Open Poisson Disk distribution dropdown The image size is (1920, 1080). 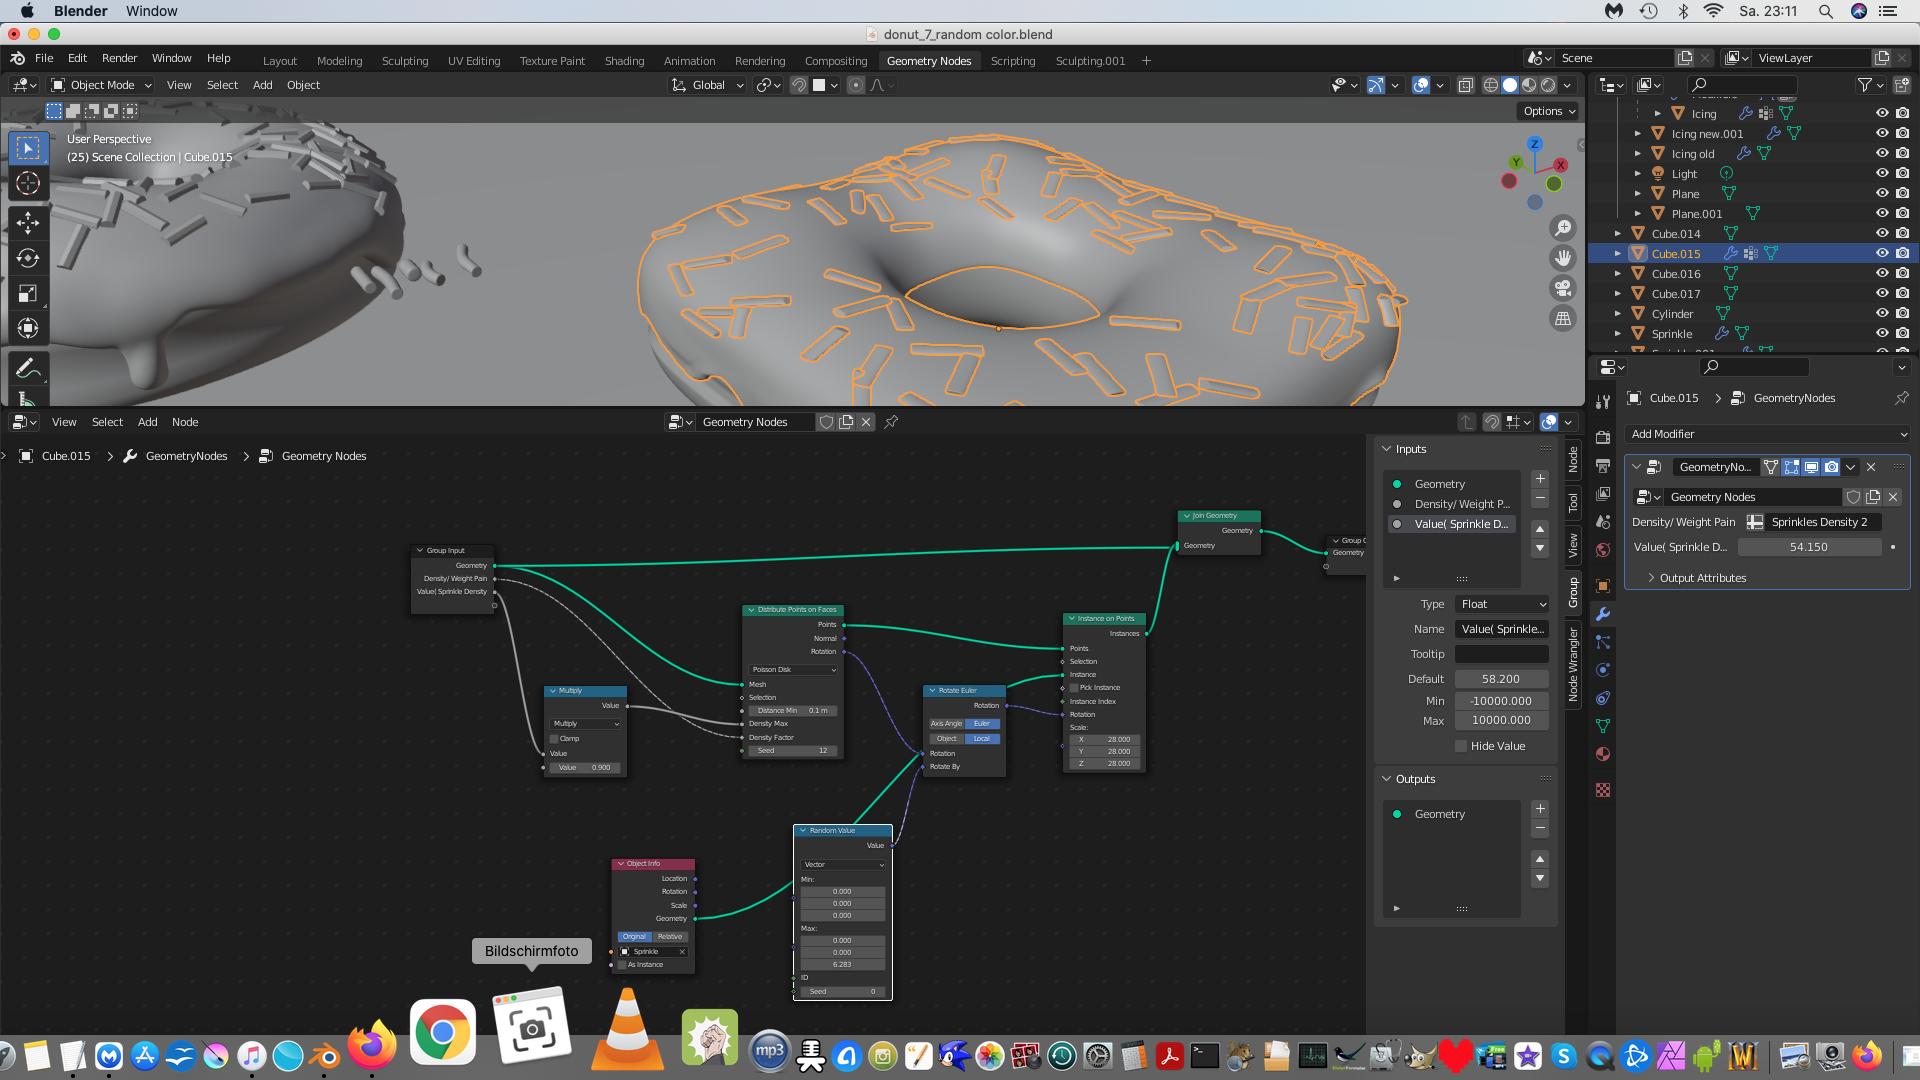pyautogui.click(x=793, y=670)
